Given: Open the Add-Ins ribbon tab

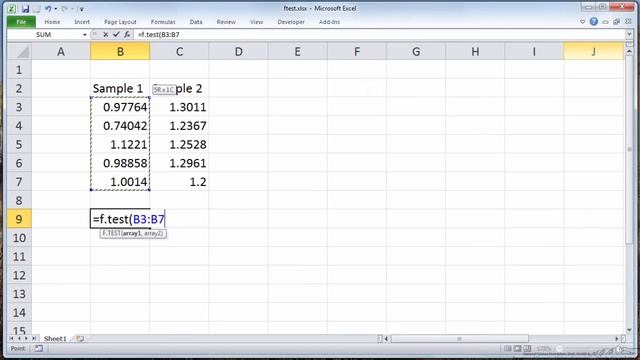Looking at the screenshot, I should click(329, 22).
